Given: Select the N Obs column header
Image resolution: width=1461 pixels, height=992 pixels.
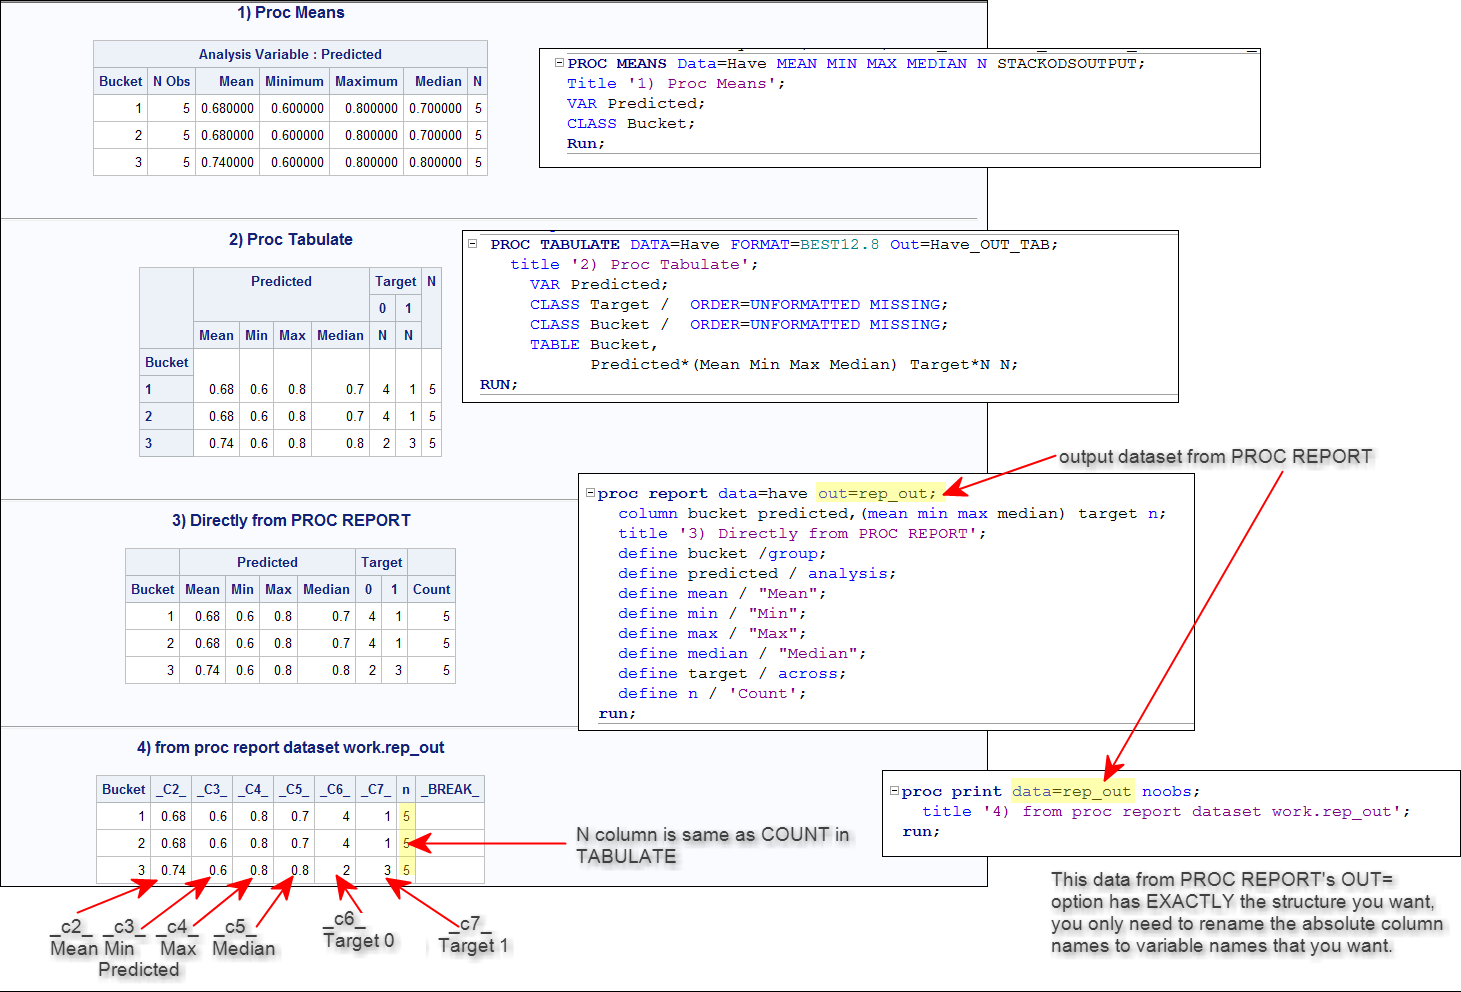Looking at the screenshot, I should (171, 81).
